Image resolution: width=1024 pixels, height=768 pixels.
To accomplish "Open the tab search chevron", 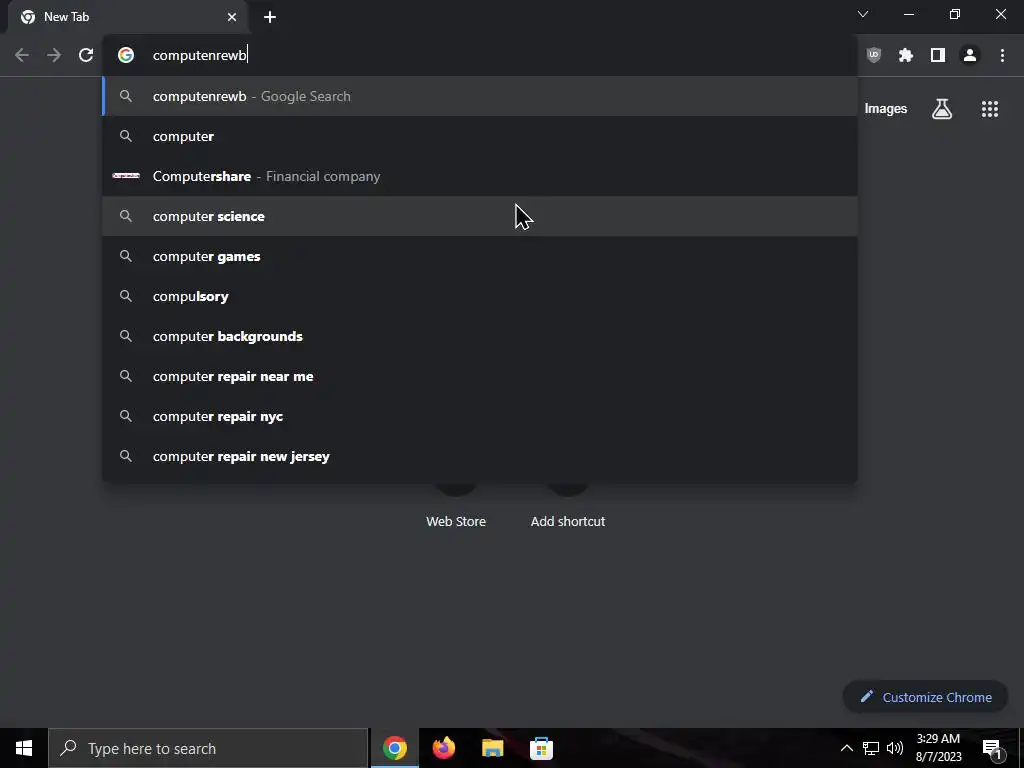I will tap(863, 14).
